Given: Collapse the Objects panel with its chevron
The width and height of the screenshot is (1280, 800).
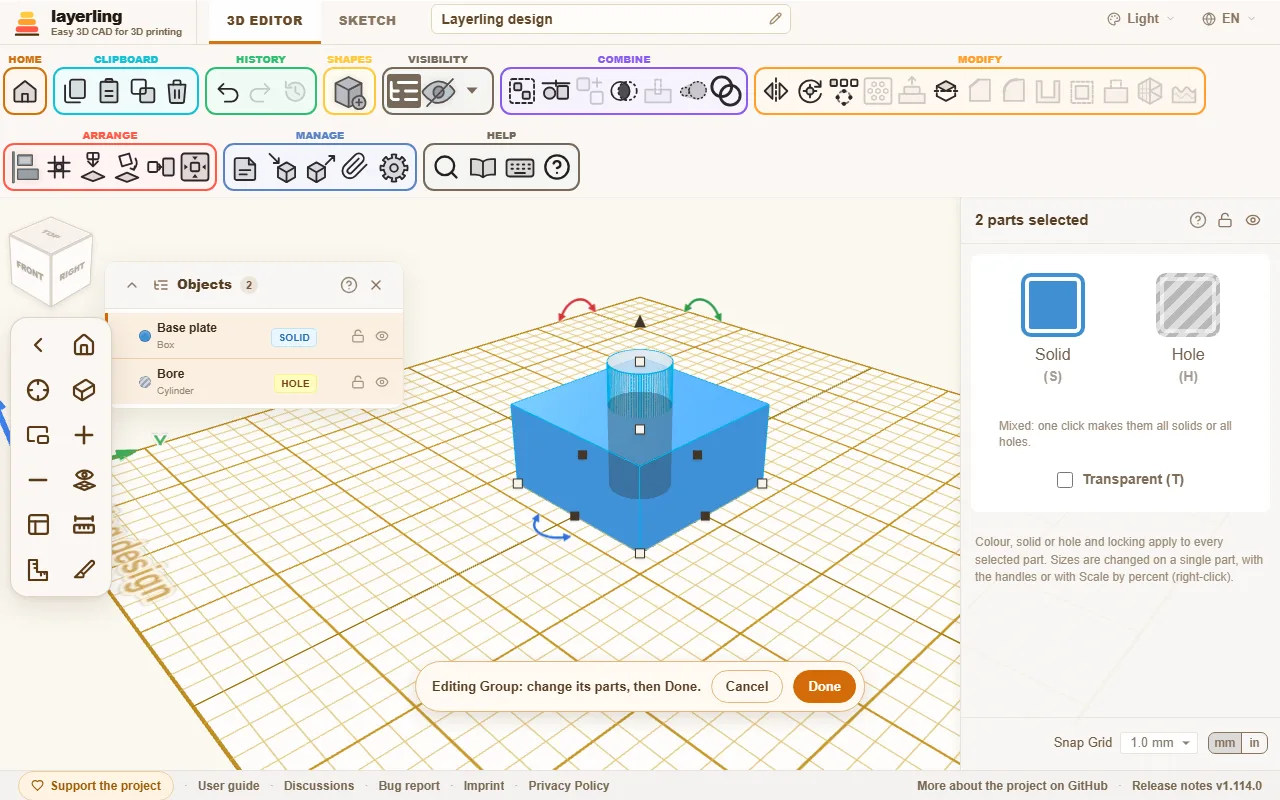Looking at the screenshot, I should [x=132, y=285].
